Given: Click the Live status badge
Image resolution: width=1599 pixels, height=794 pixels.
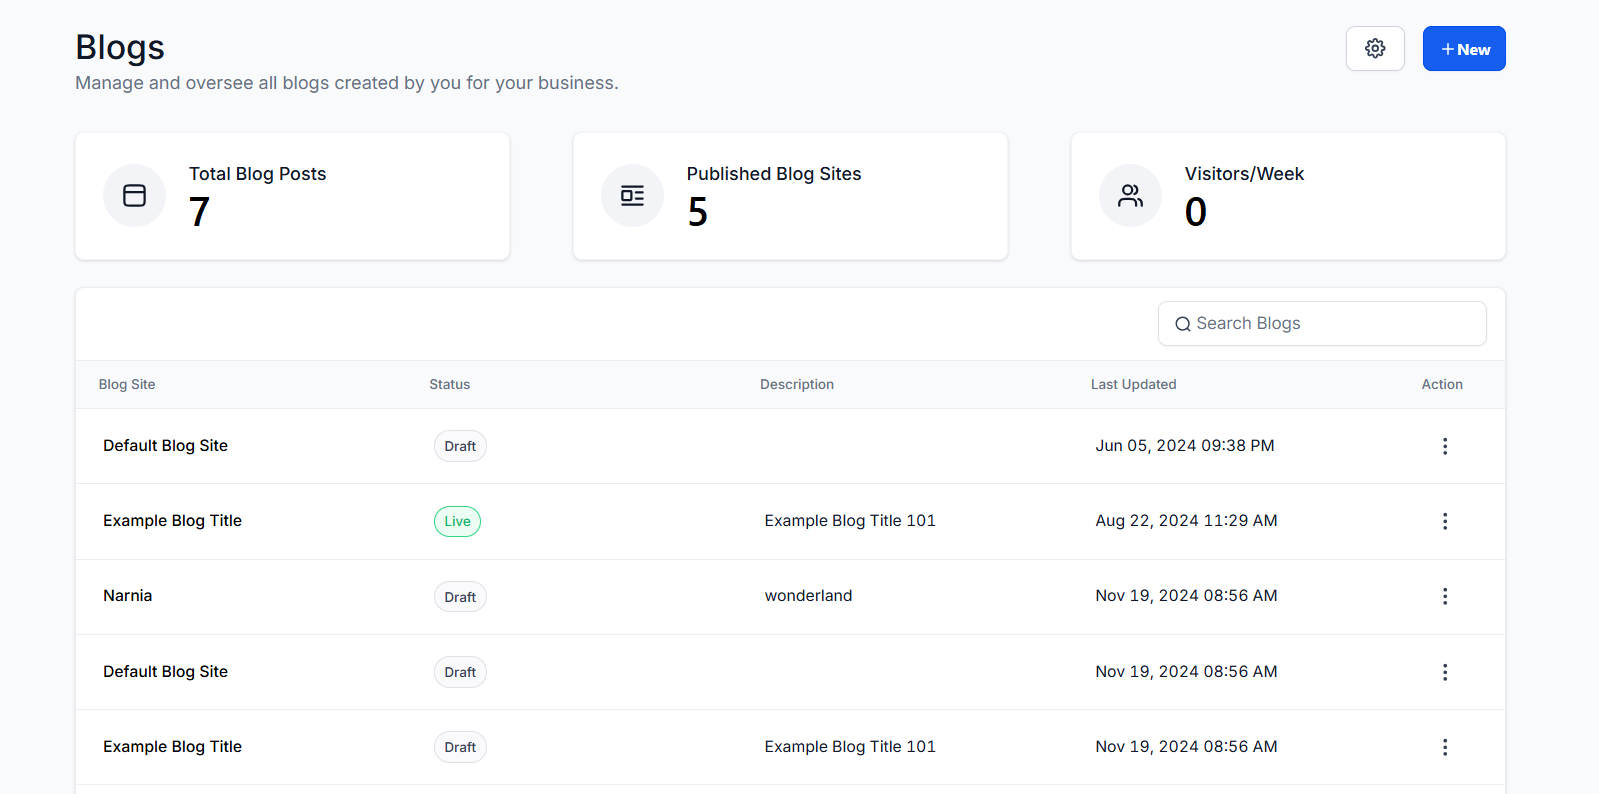Looking at the screenshot, I should (457, 521).
